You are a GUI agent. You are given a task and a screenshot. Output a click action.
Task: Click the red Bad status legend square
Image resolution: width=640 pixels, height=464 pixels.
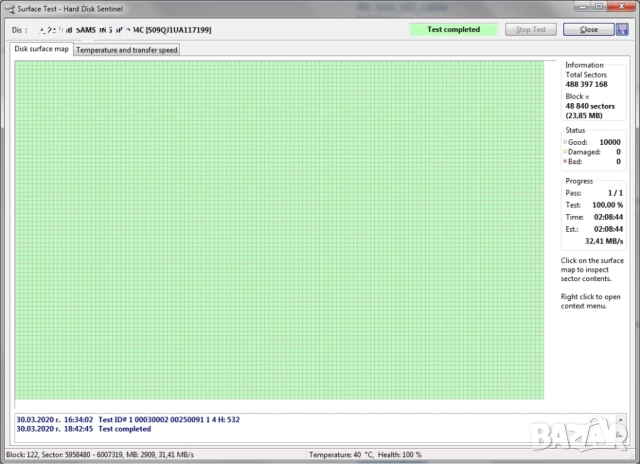pyautogui.click(x=565, y=161)
